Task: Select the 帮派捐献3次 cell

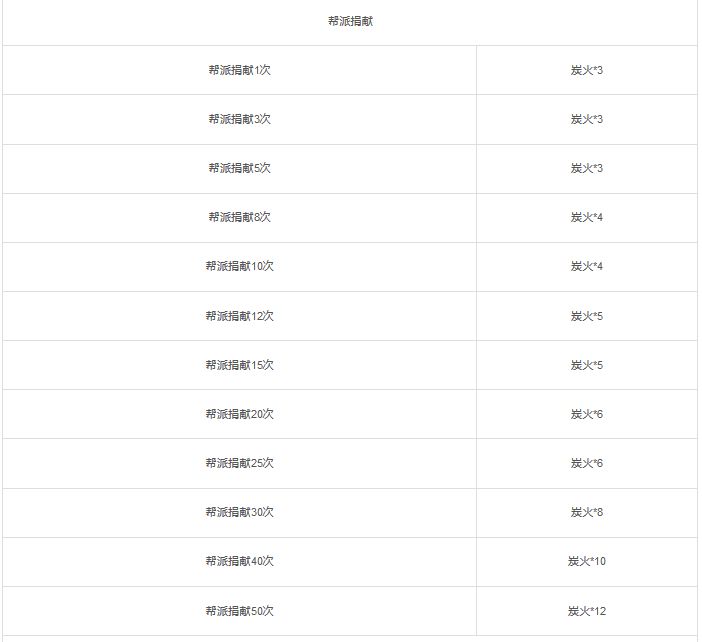Action: point(240,119)
